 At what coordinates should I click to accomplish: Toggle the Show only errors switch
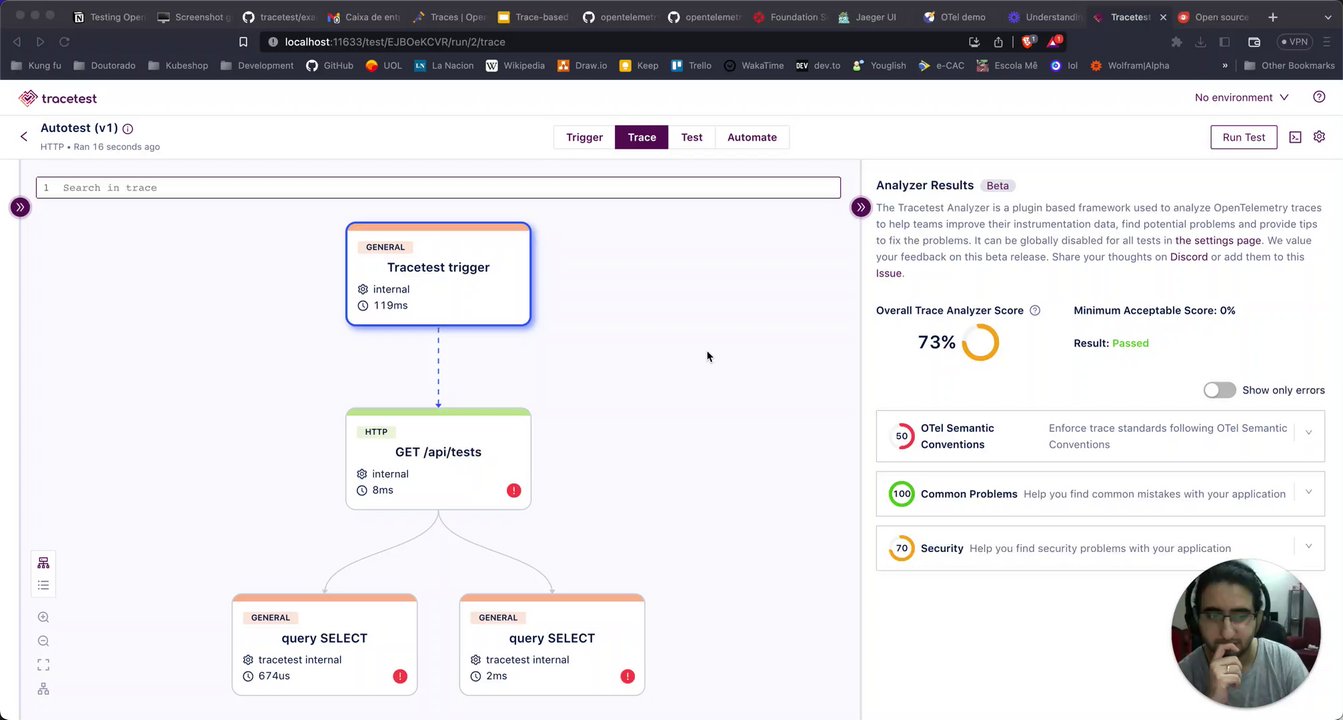coord(1219,390)
